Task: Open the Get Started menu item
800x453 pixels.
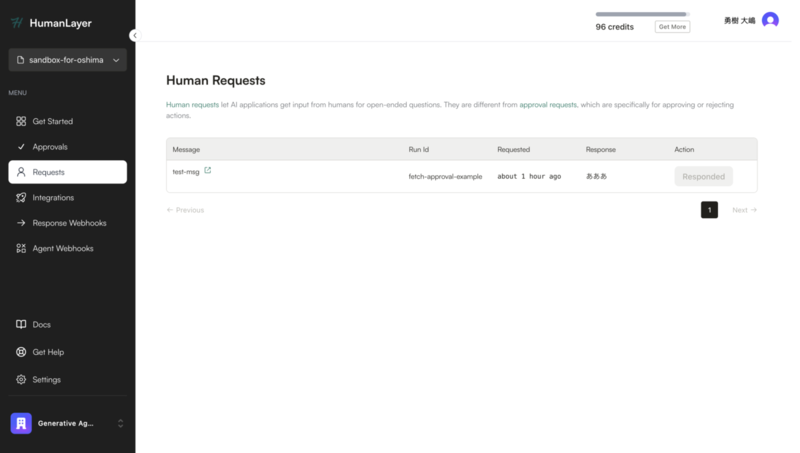Action: [67, 121]
